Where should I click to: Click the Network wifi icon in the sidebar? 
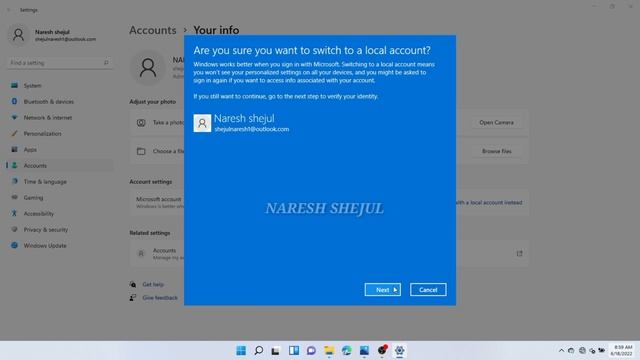click(15, 118)
